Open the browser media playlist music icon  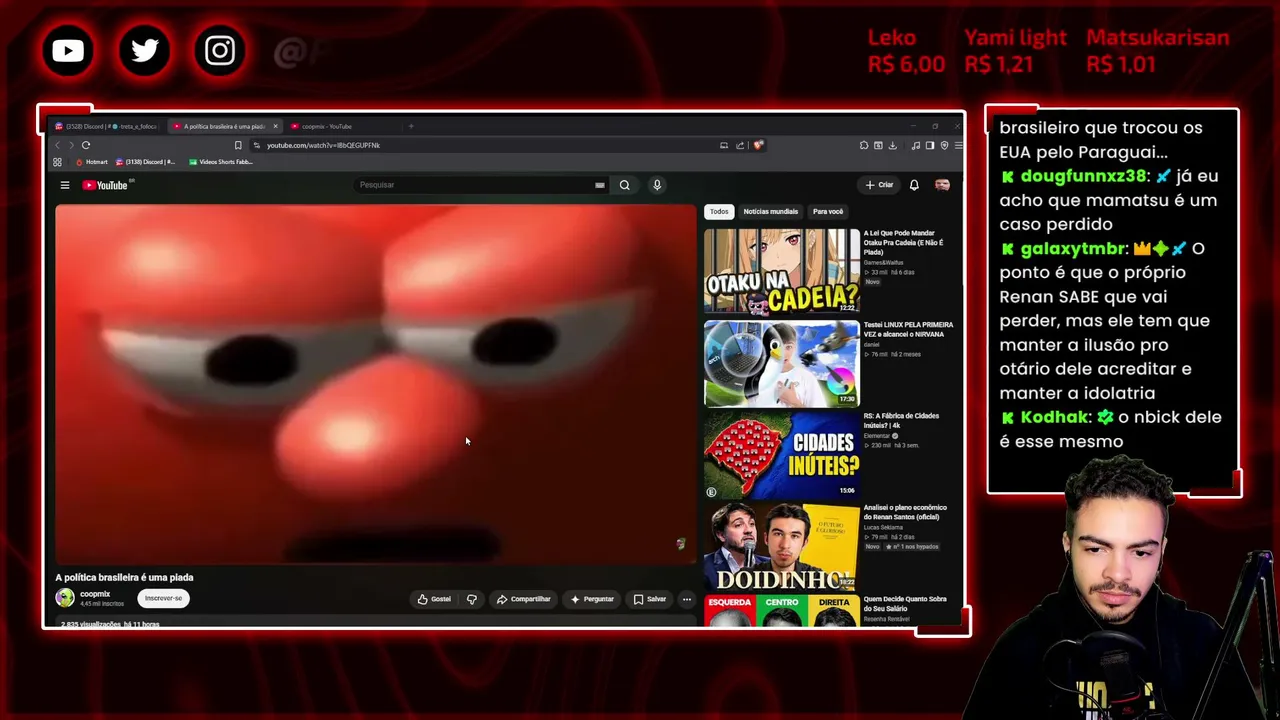click(915, 145)
